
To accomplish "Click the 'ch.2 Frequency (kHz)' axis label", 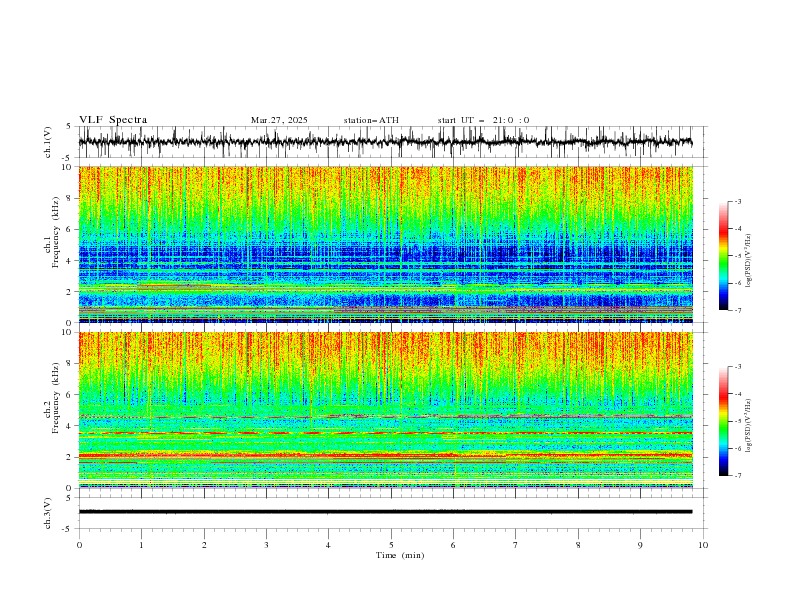I will tap(52, 398).
